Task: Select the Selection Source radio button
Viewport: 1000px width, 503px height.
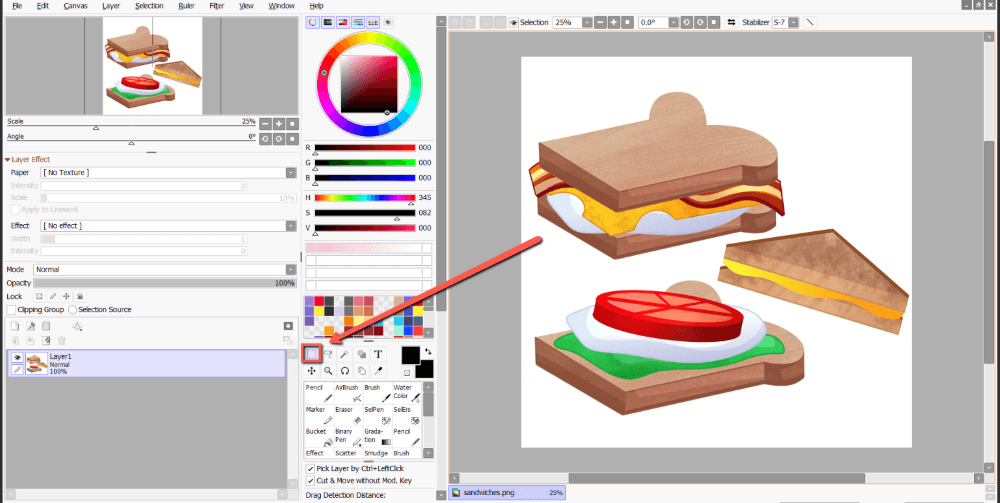Action: pos(73,310)
